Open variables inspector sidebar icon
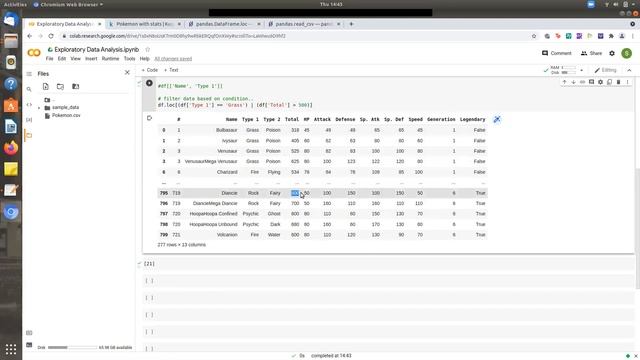This screenshot has width=640, height=360. [x=29, y=120]
